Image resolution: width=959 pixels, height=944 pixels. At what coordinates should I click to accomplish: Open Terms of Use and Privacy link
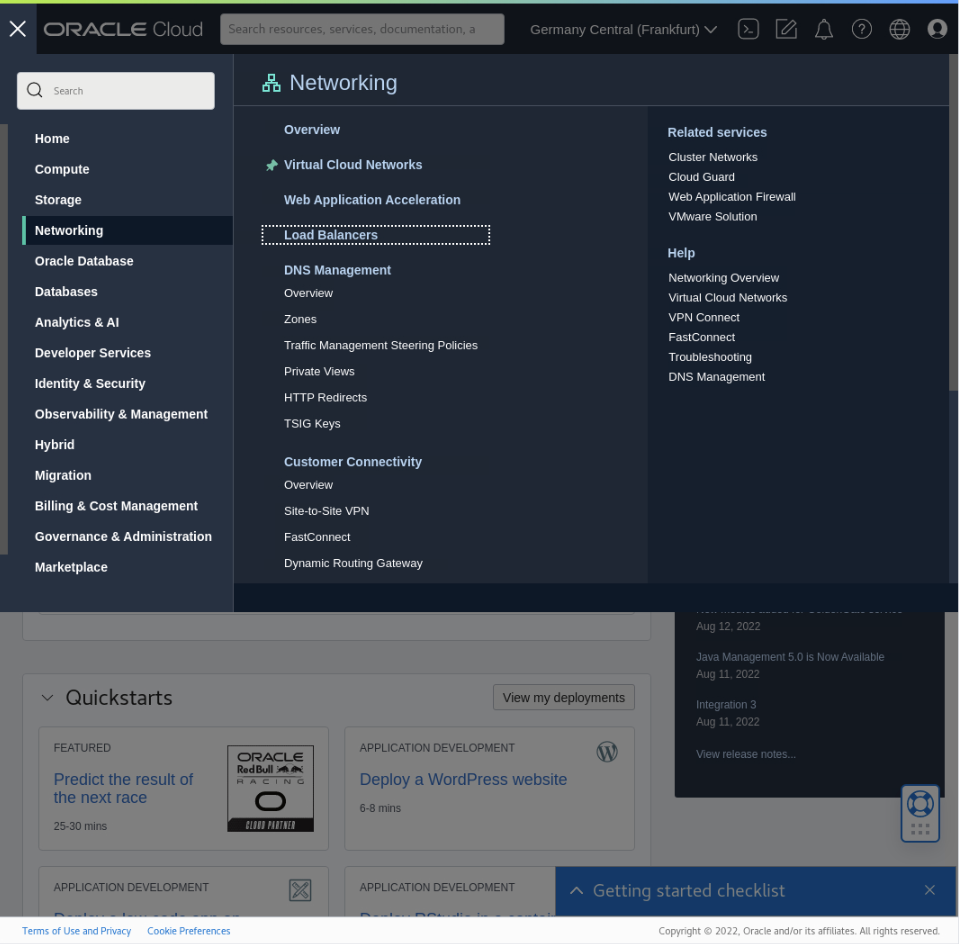[x=76, y=931]
